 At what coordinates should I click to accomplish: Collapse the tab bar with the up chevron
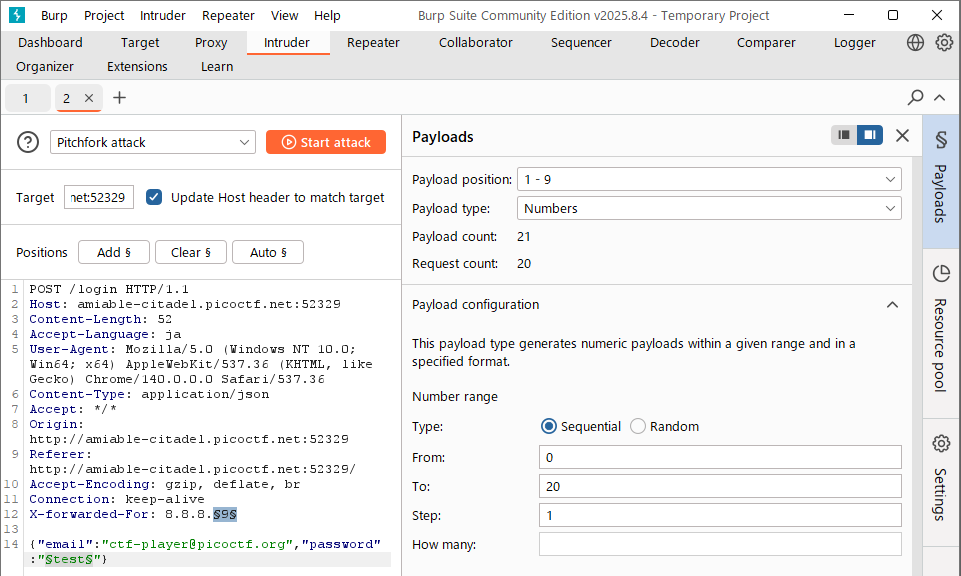pyautogui.click(x=940, y=97)
